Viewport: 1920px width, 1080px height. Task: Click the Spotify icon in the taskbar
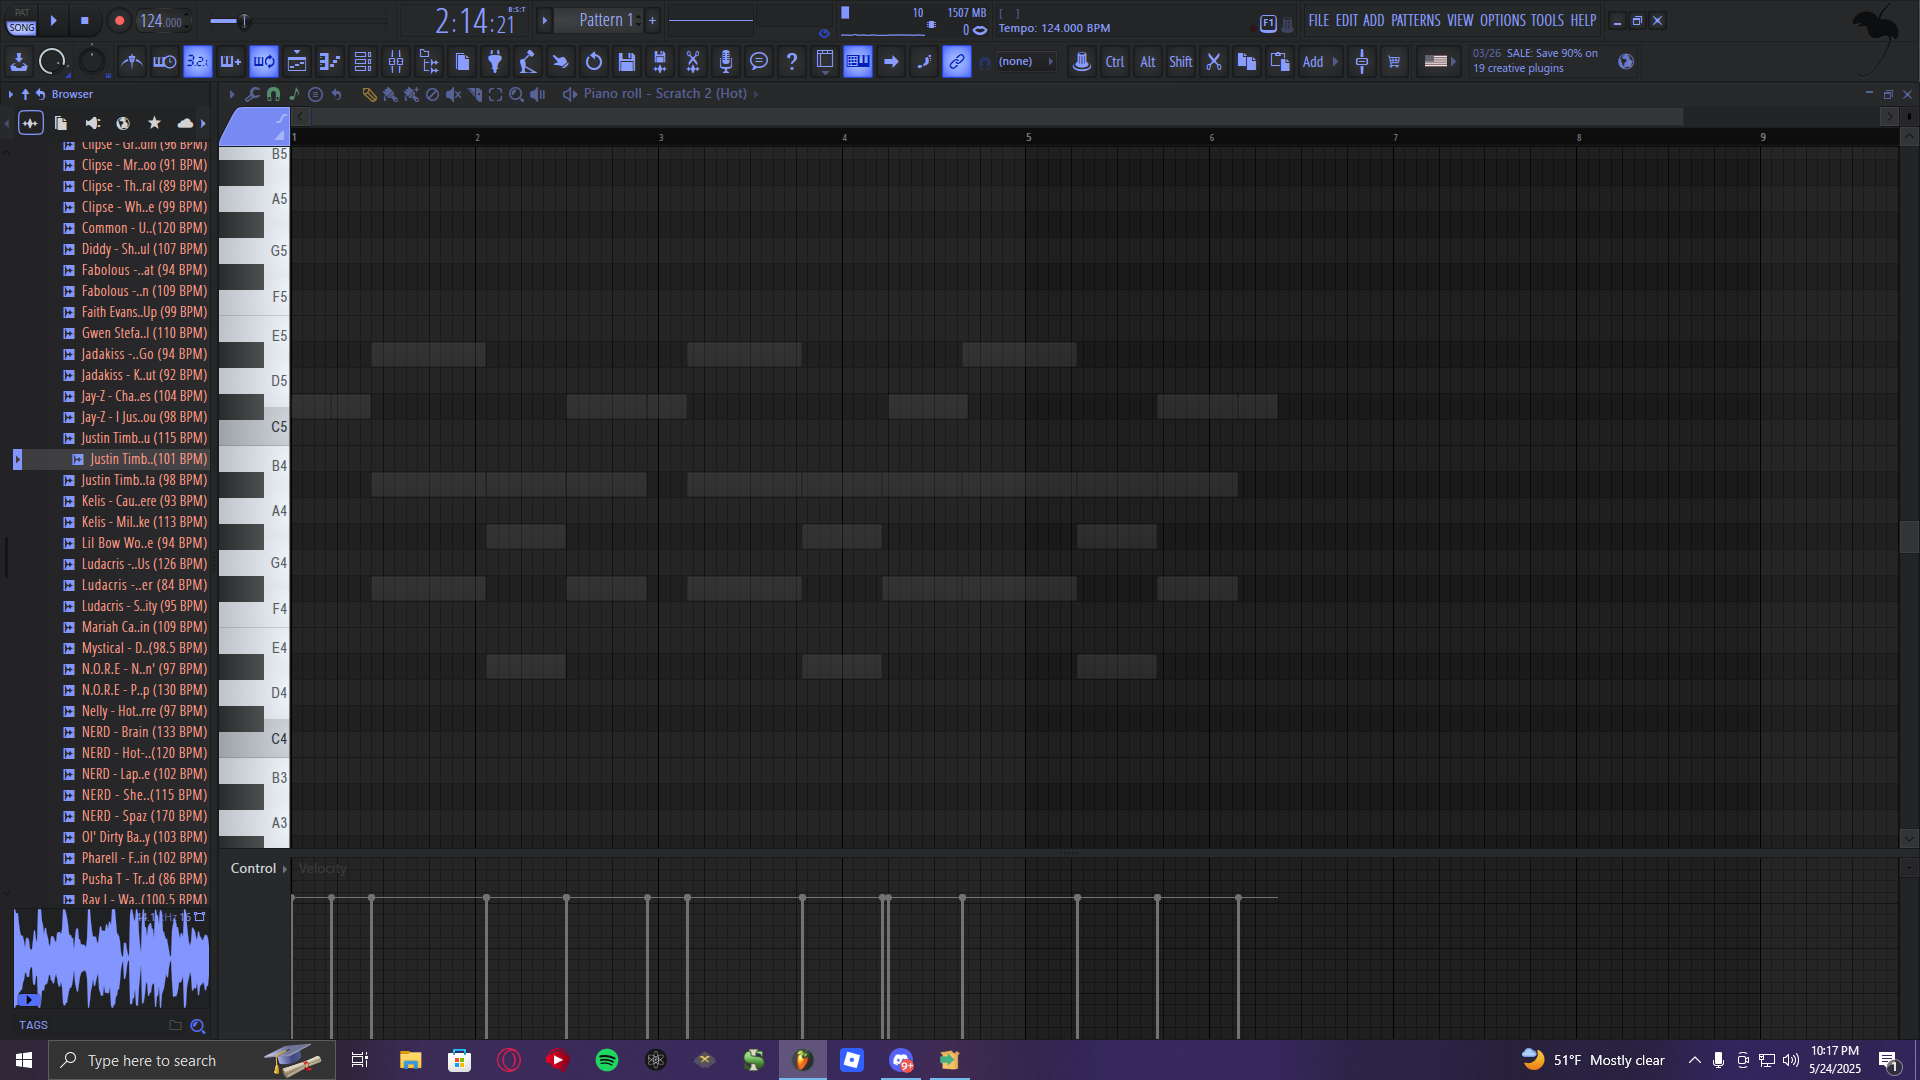coord(606,1060)
